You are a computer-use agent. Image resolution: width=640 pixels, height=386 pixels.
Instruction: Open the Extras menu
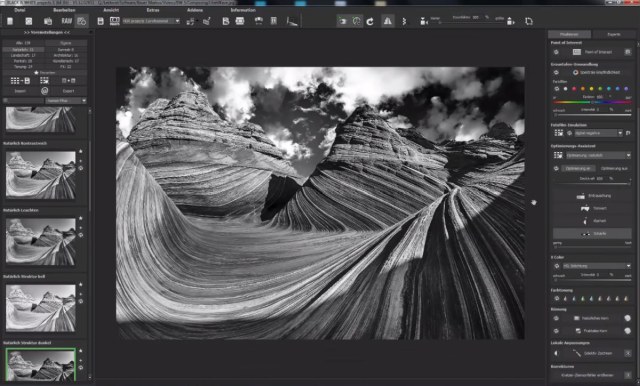point(153,10)
